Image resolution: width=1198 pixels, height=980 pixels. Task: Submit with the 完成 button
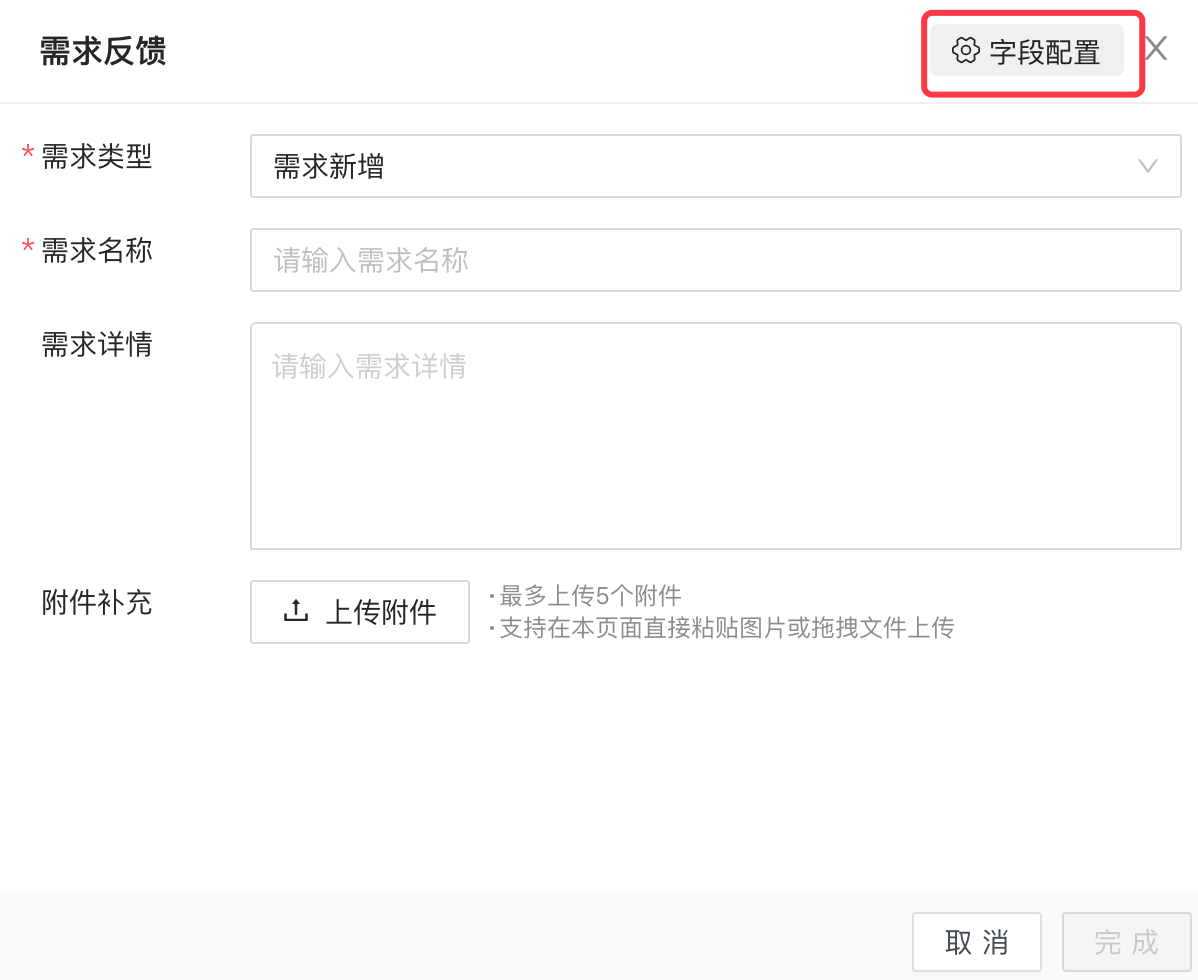1125,941
